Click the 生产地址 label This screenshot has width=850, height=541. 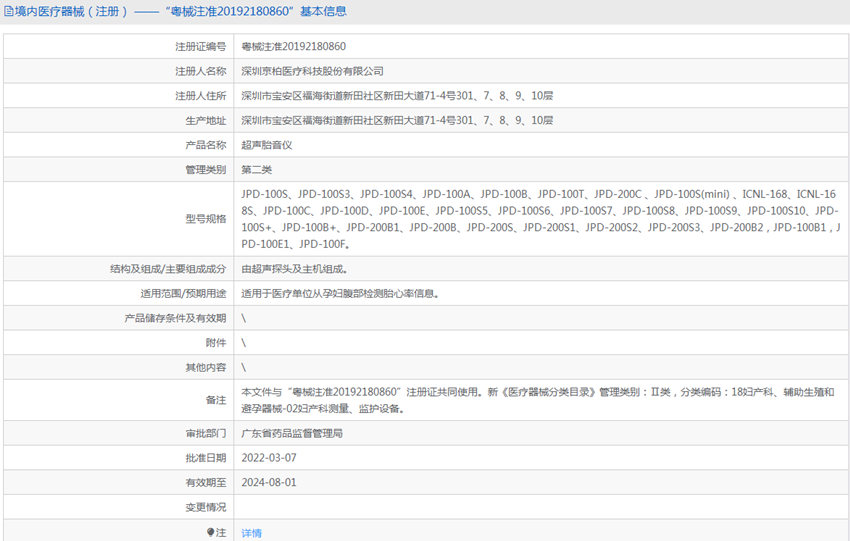tap(205, 120)
